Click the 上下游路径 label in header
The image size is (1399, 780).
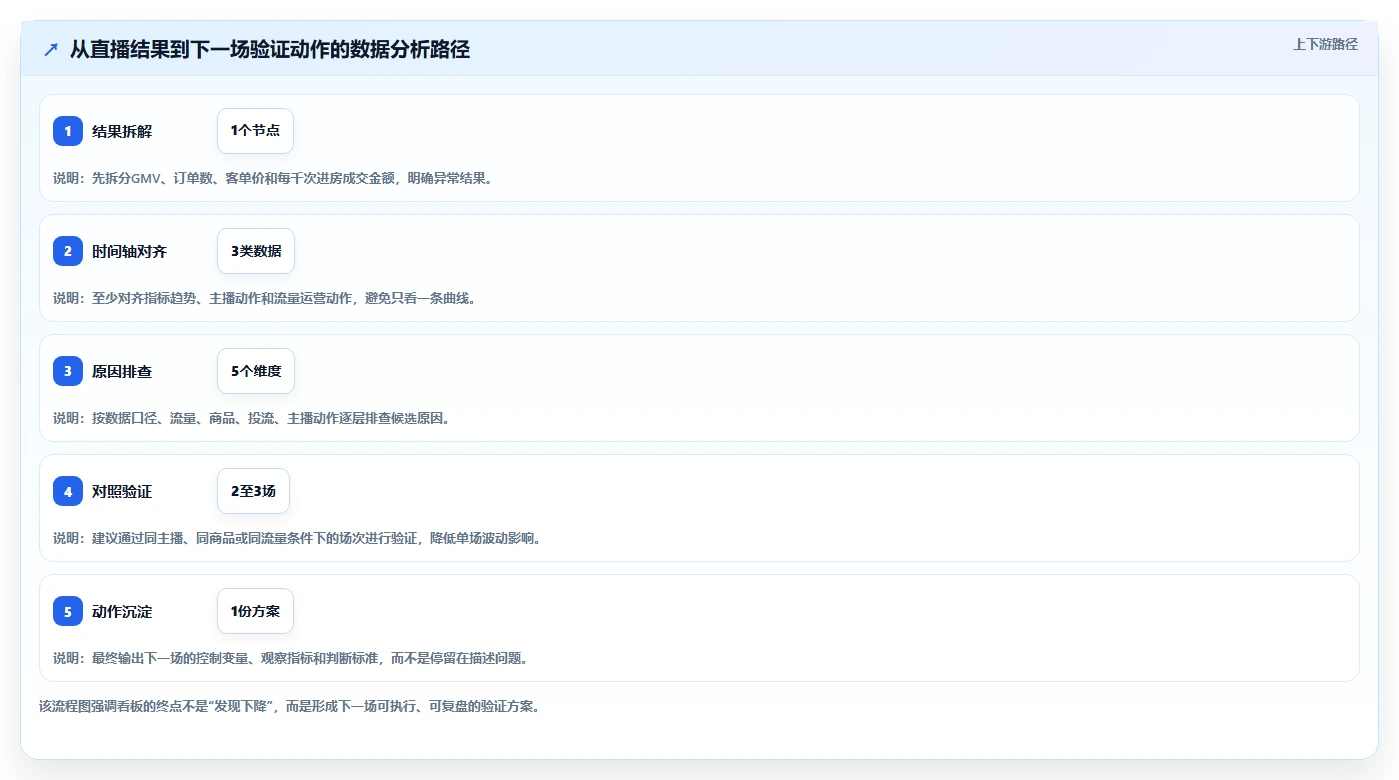tap(1326, 44)
